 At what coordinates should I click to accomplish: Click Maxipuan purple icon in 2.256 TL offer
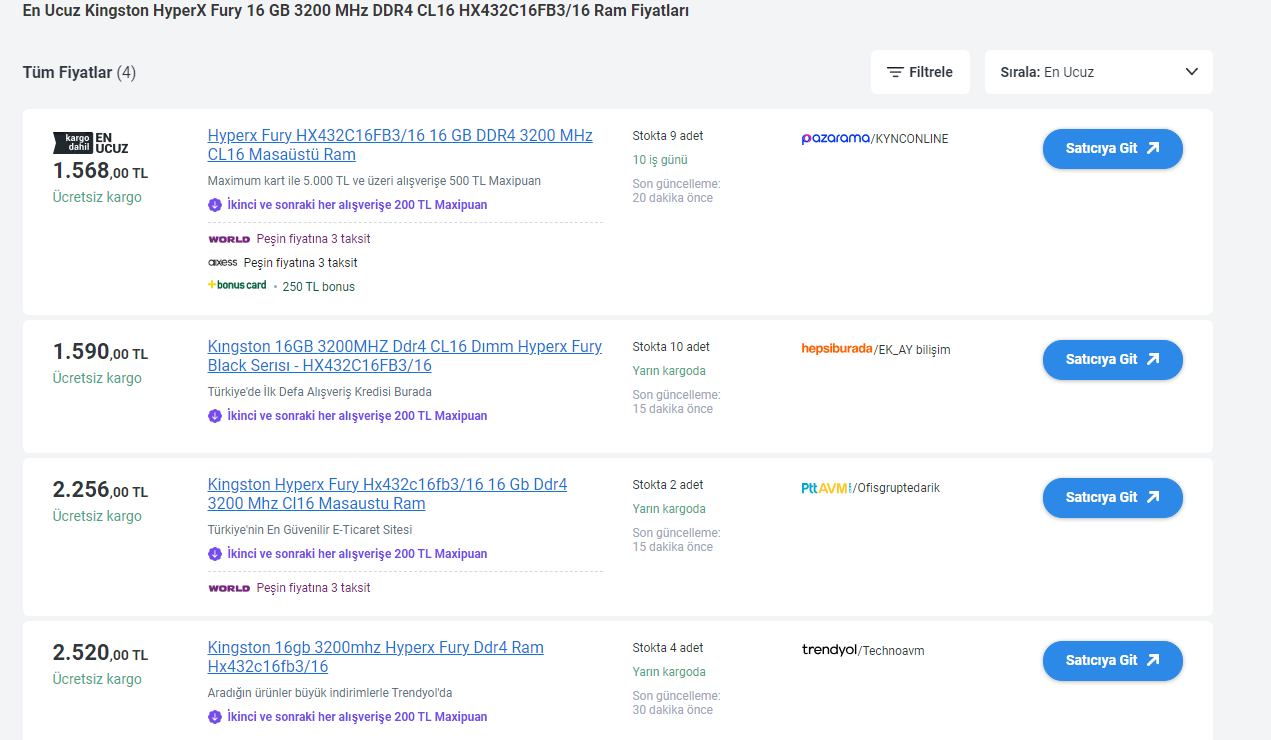point(214,554)
